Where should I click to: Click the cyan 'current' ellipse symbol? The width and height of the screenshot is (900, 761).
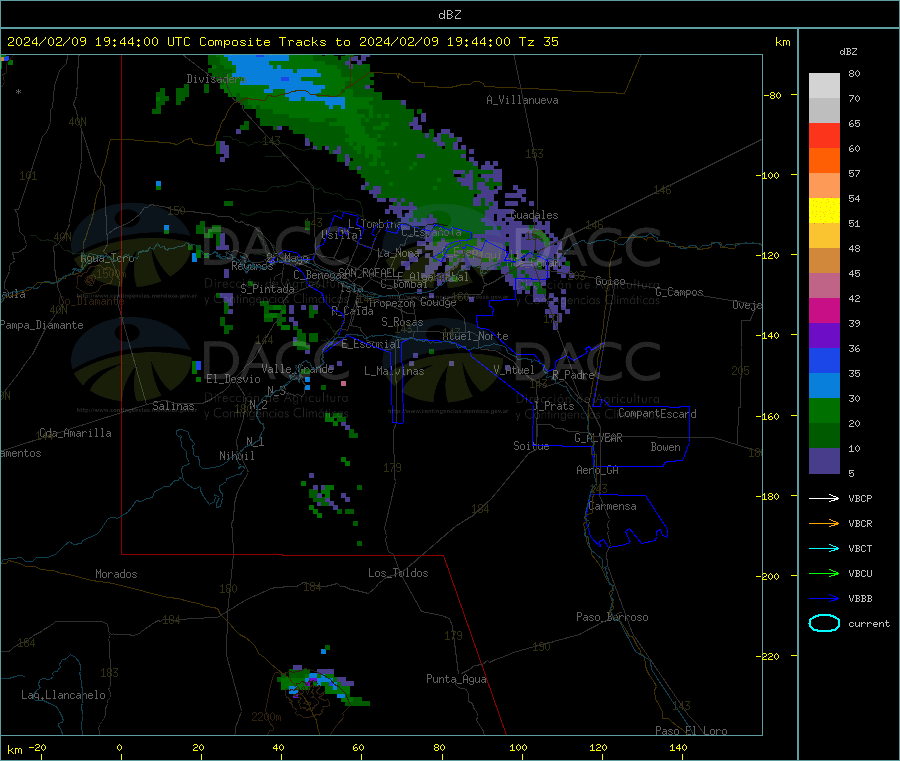click(824, 623)
